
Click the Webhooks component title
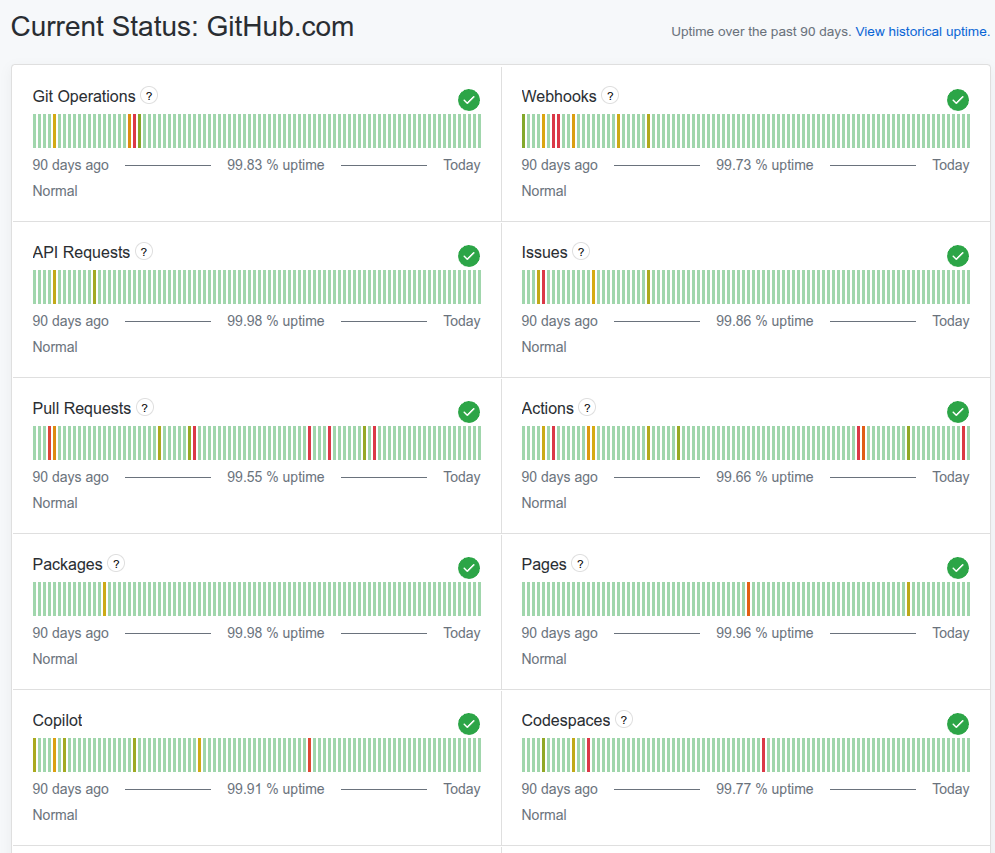[558, 96]
